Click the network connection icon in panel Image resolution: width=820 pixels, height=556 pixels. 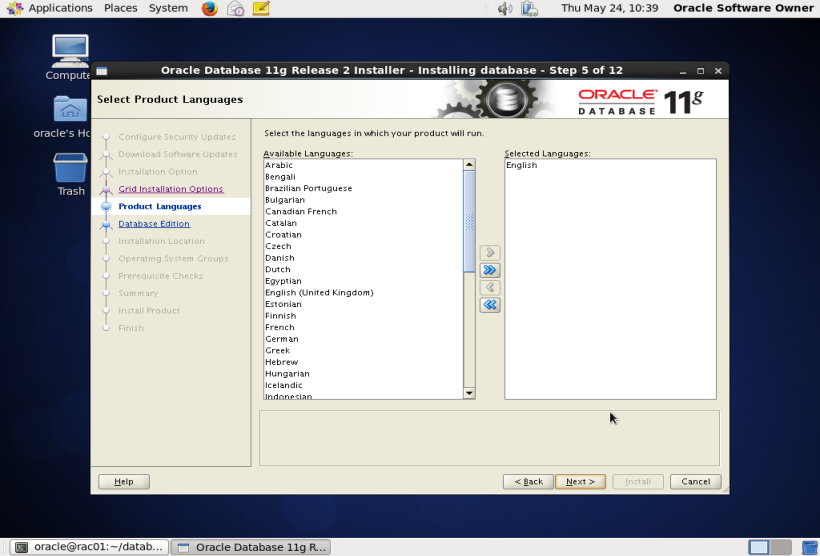click(x=529, y=8)
